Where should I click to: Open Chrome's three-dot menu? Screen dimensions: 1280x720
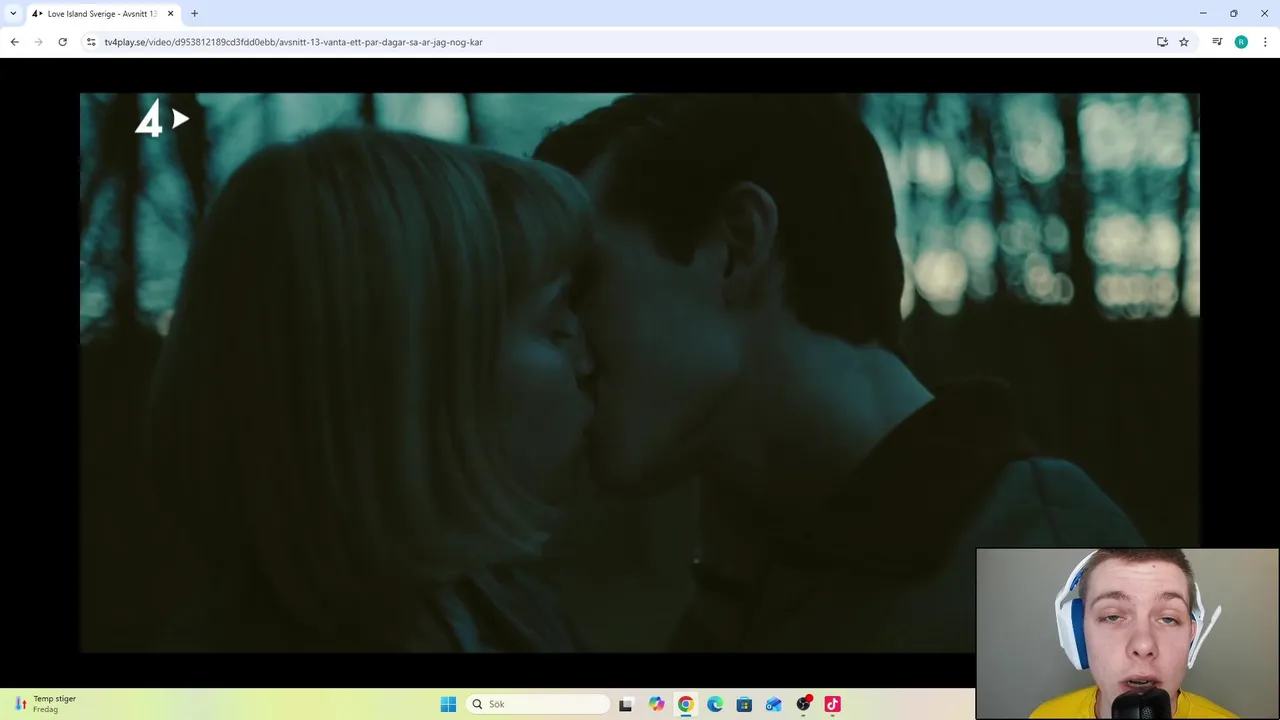click(1265, 42)
